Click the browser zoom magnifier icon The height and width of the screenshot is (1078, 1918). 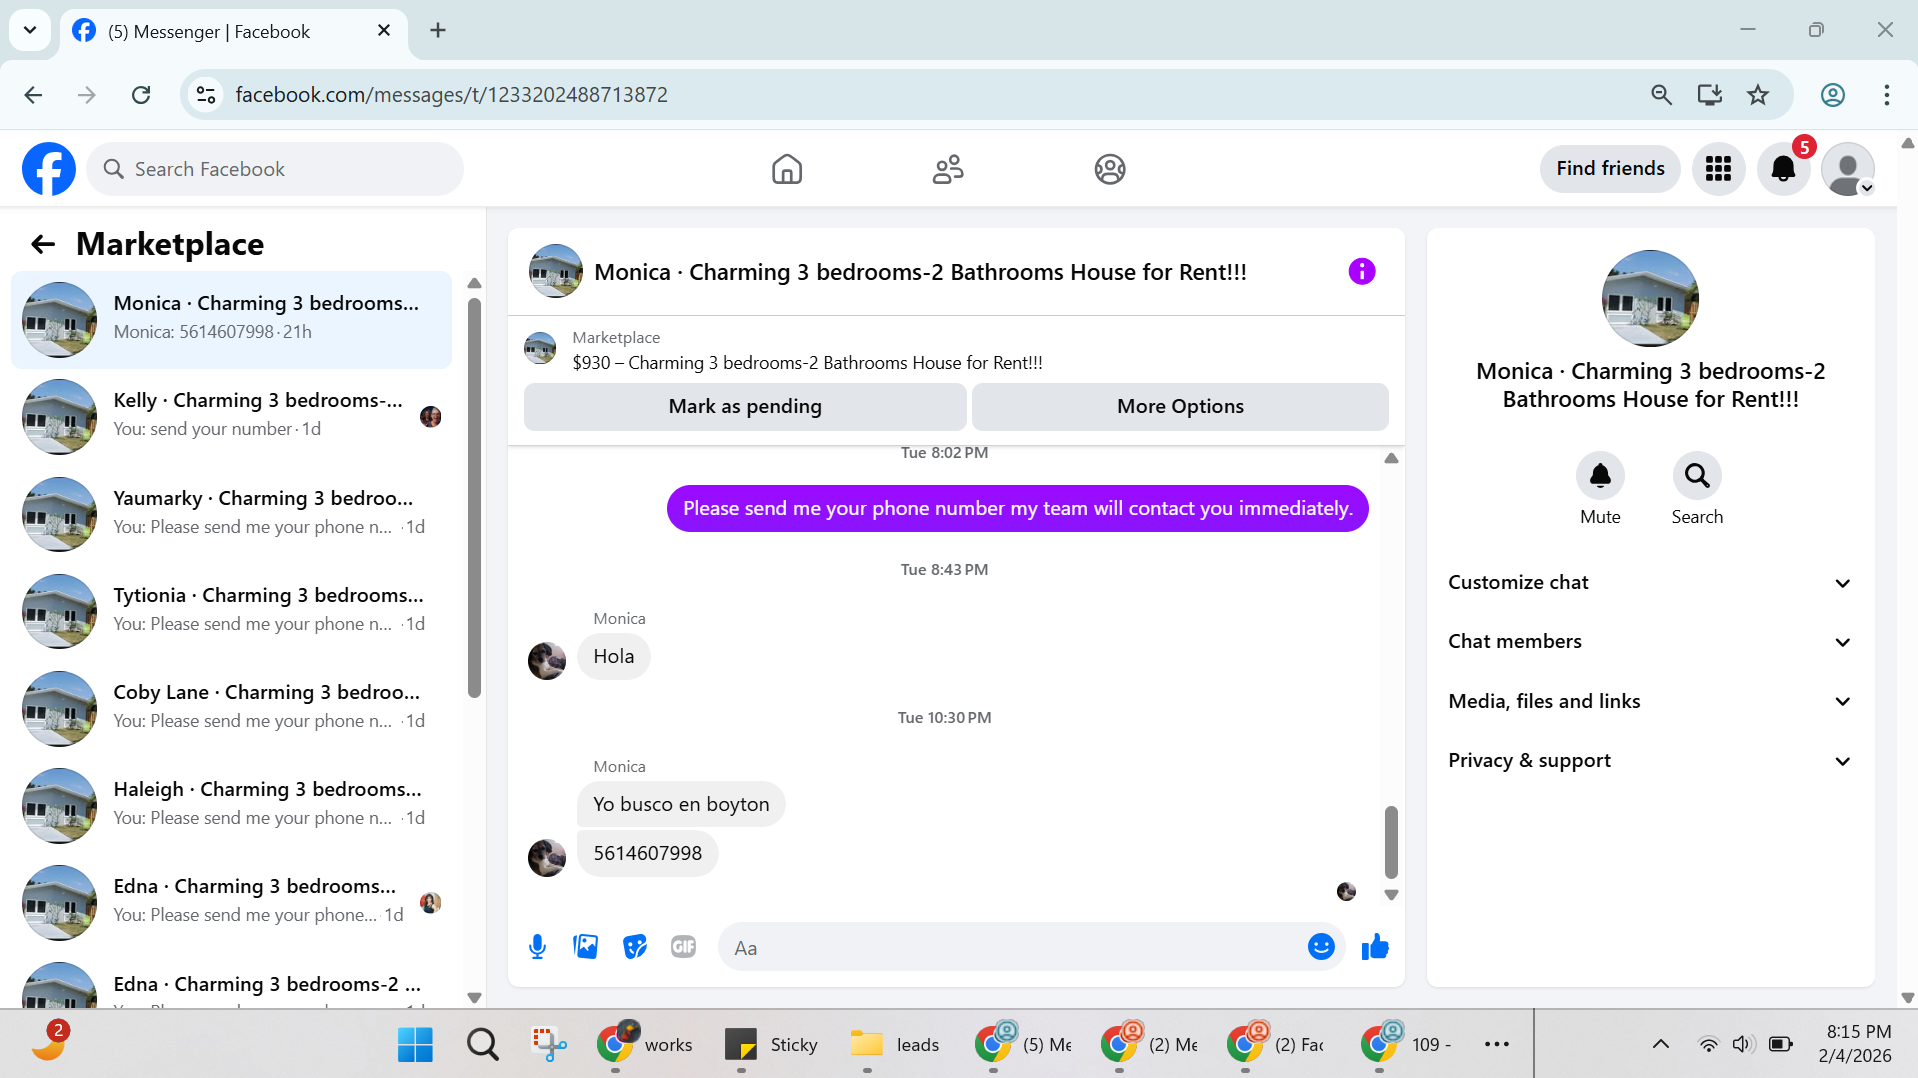[1661, 95]
